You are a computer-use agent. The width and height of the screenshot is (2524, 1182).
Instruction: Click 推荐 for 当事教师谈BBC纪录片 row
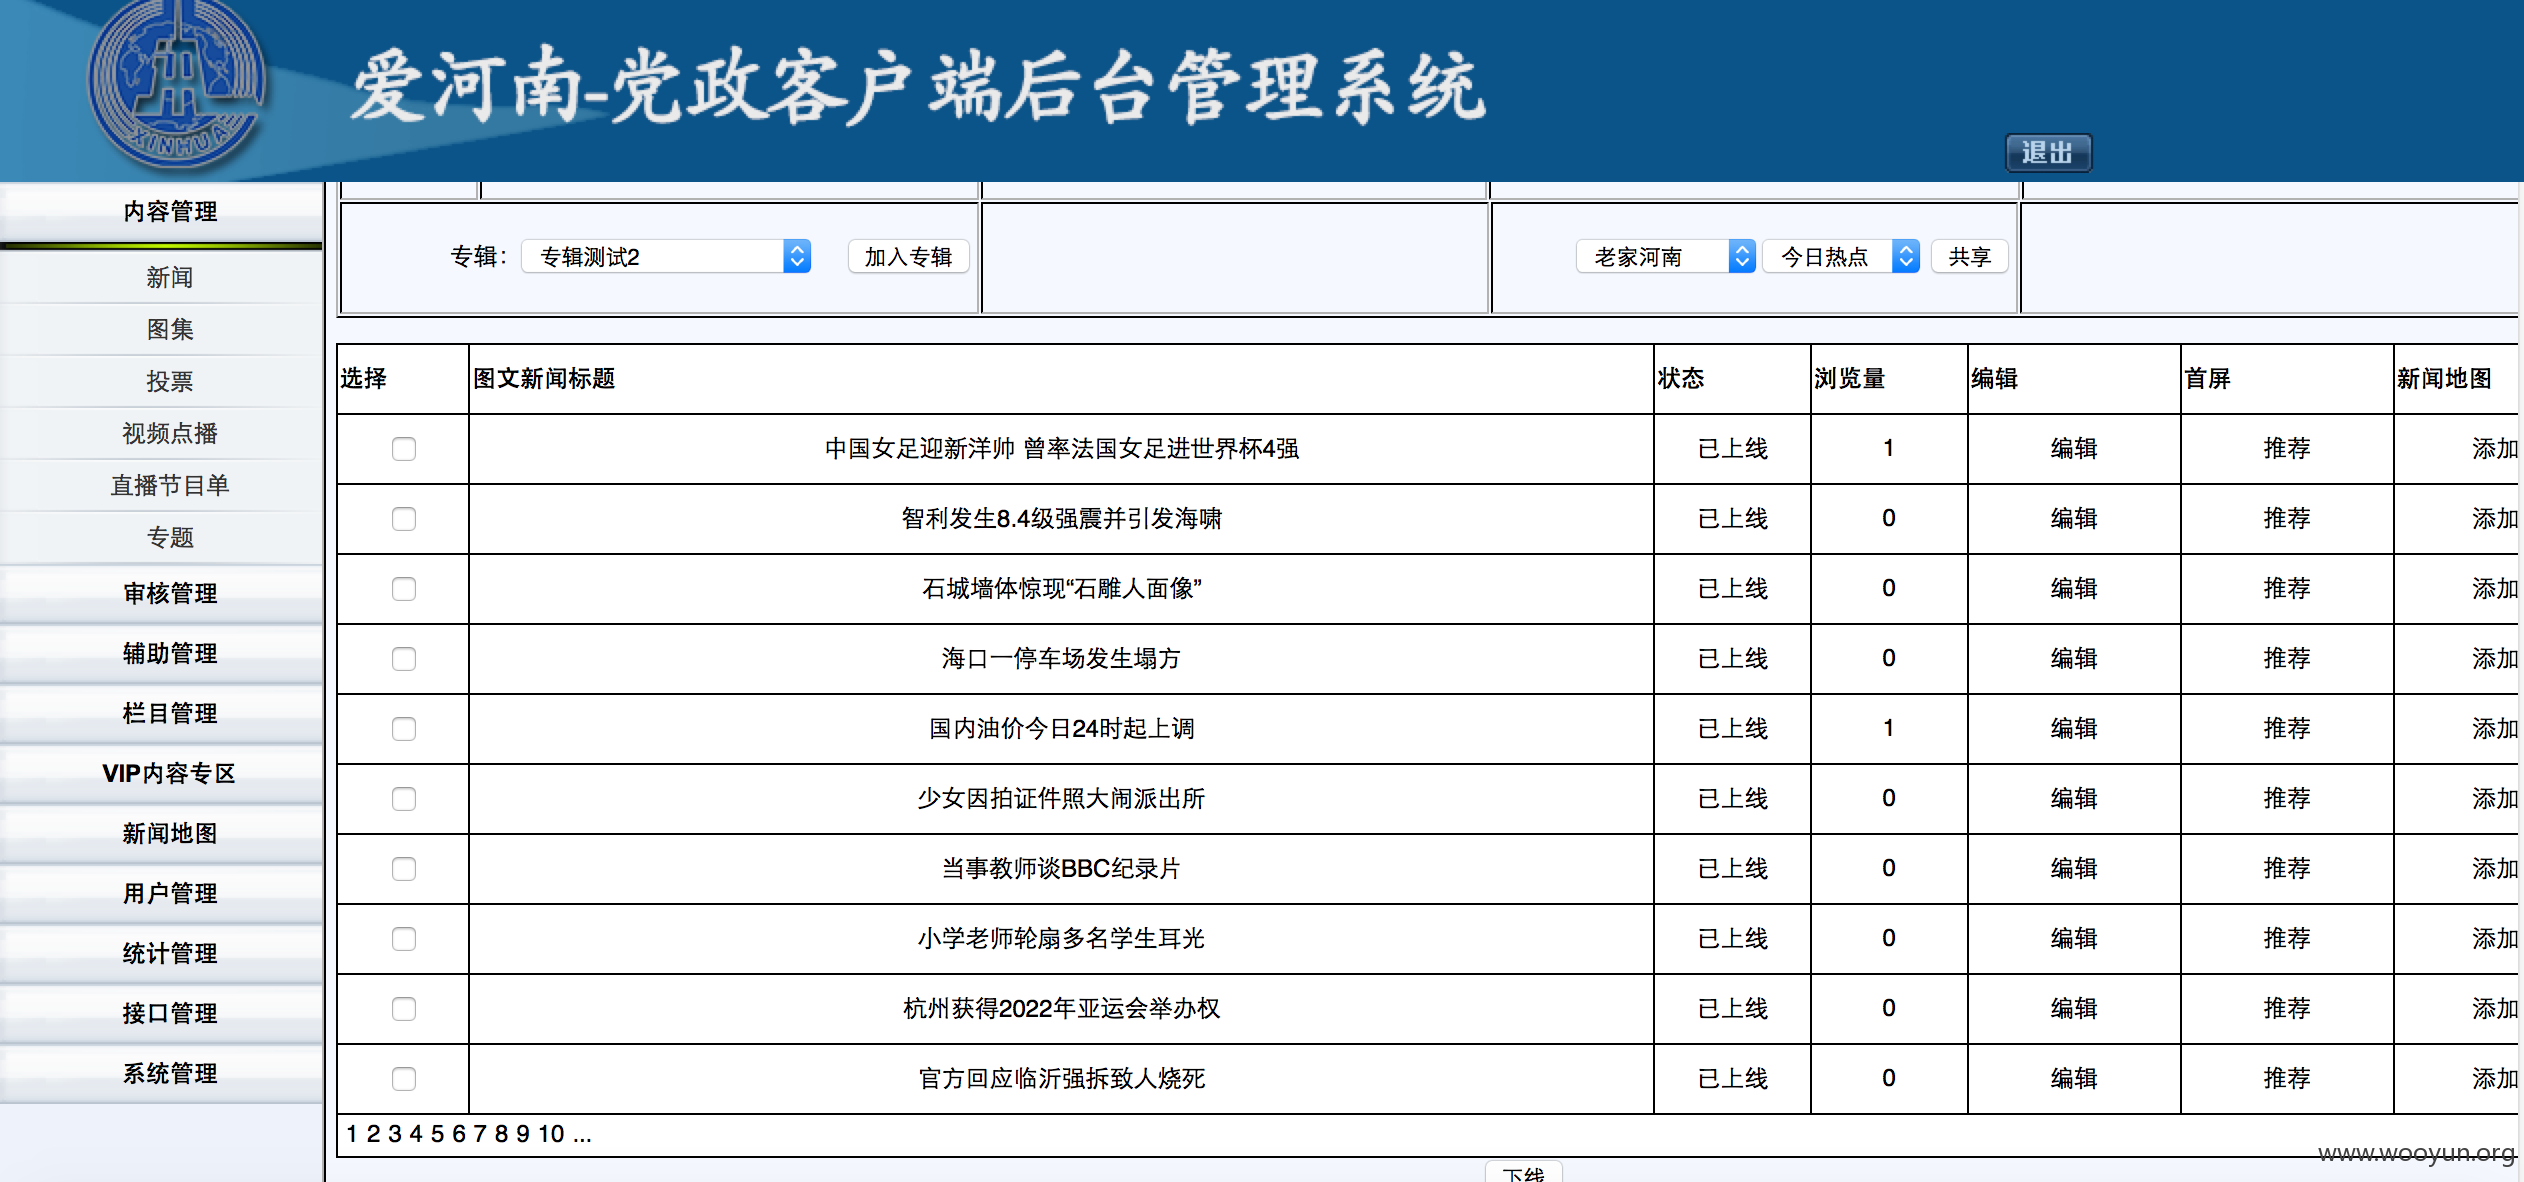[2287, 869]
